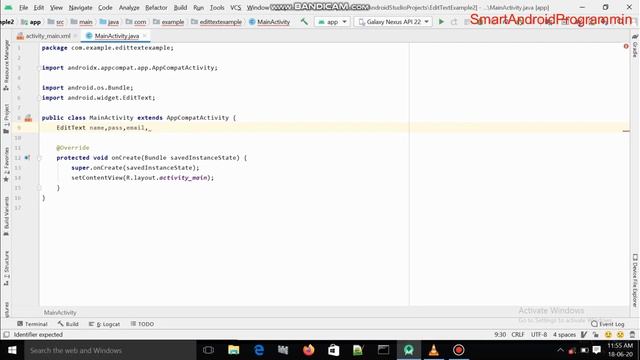This screenshot has width=640, height=360.
Task: Show hidden system tray icons
Action: (560, 350)
